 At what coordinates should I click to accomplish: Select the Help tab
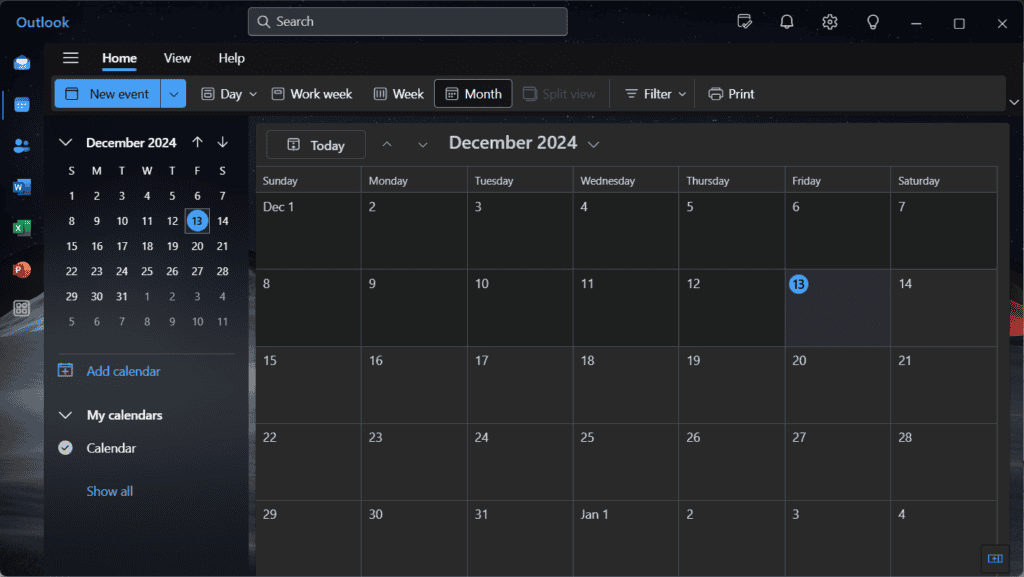pos(231,58)
